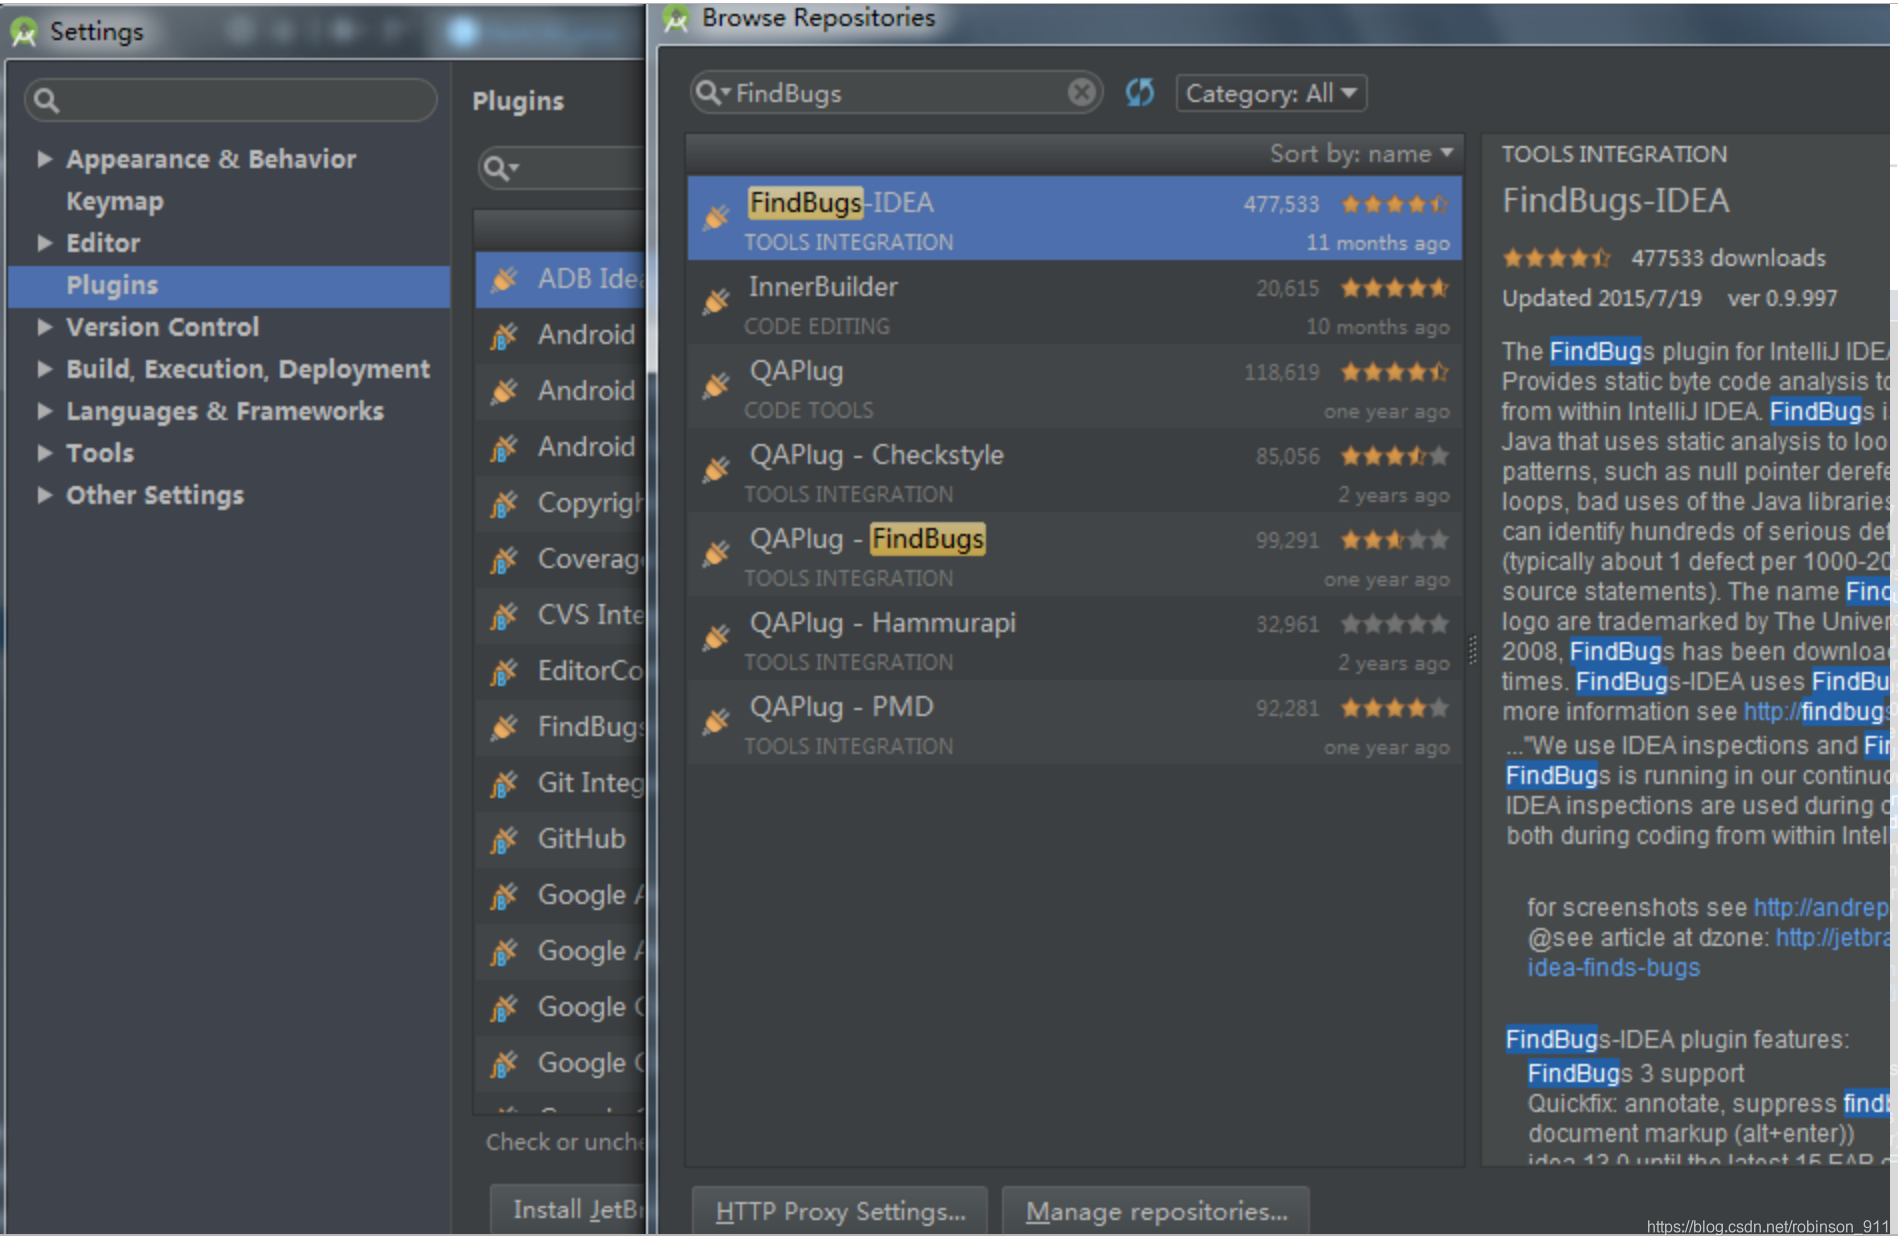
Task: Click the Settings search input field
Action: coord(240,100)
